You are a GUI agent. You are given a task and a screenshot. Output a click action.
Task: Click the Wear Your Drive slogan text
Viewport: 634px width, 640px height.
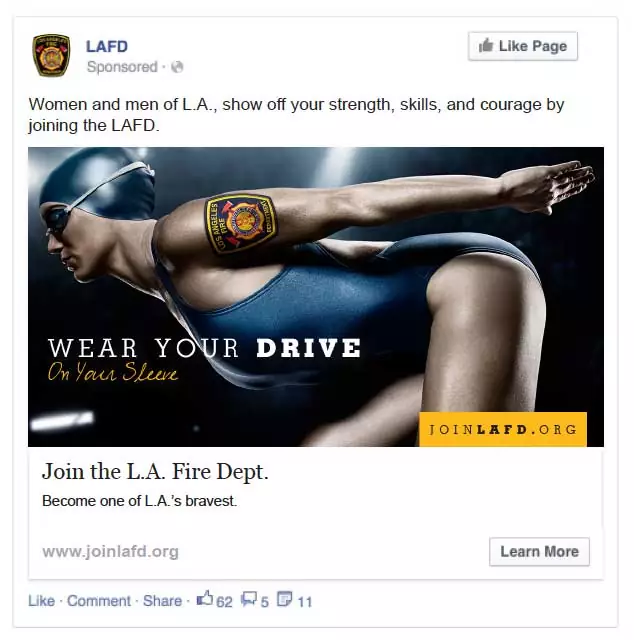204,348
